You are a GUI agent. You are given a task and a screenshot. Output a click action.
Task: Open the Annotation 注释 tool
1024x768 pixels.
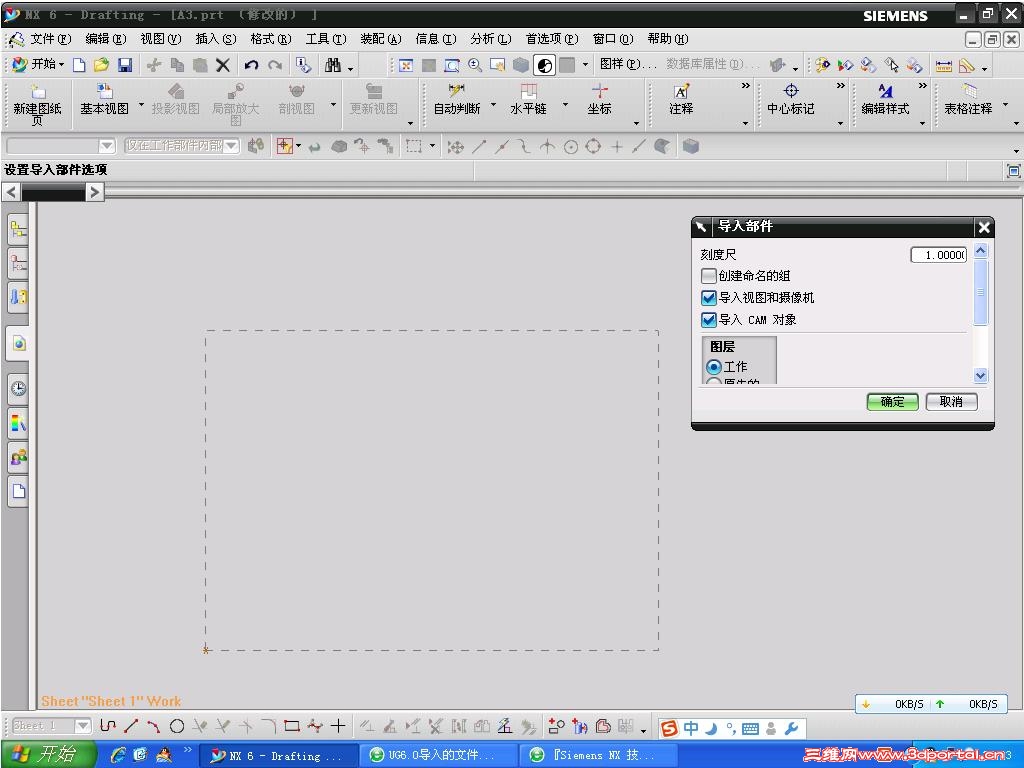tap(680, 99)
